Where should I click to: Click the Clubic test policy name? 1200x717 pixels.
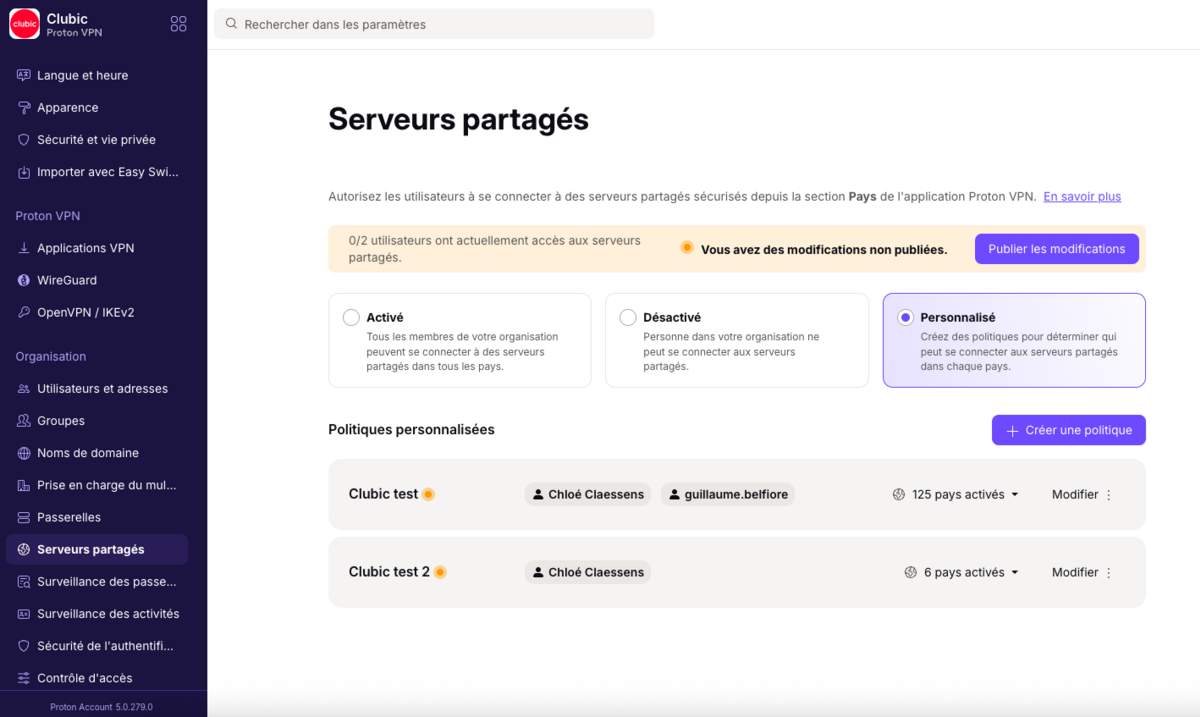[383, 494]
